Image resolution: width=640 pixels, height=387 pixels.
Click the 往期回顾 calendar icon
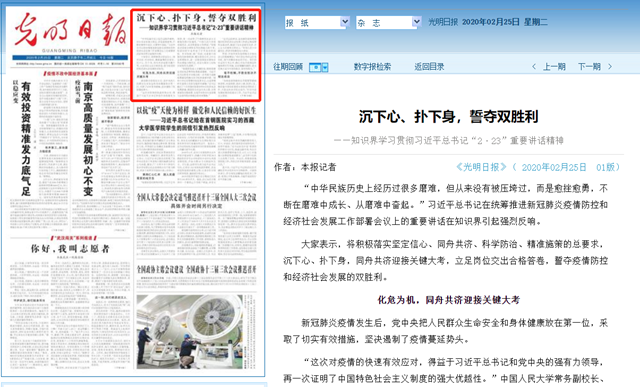point(315,67)
